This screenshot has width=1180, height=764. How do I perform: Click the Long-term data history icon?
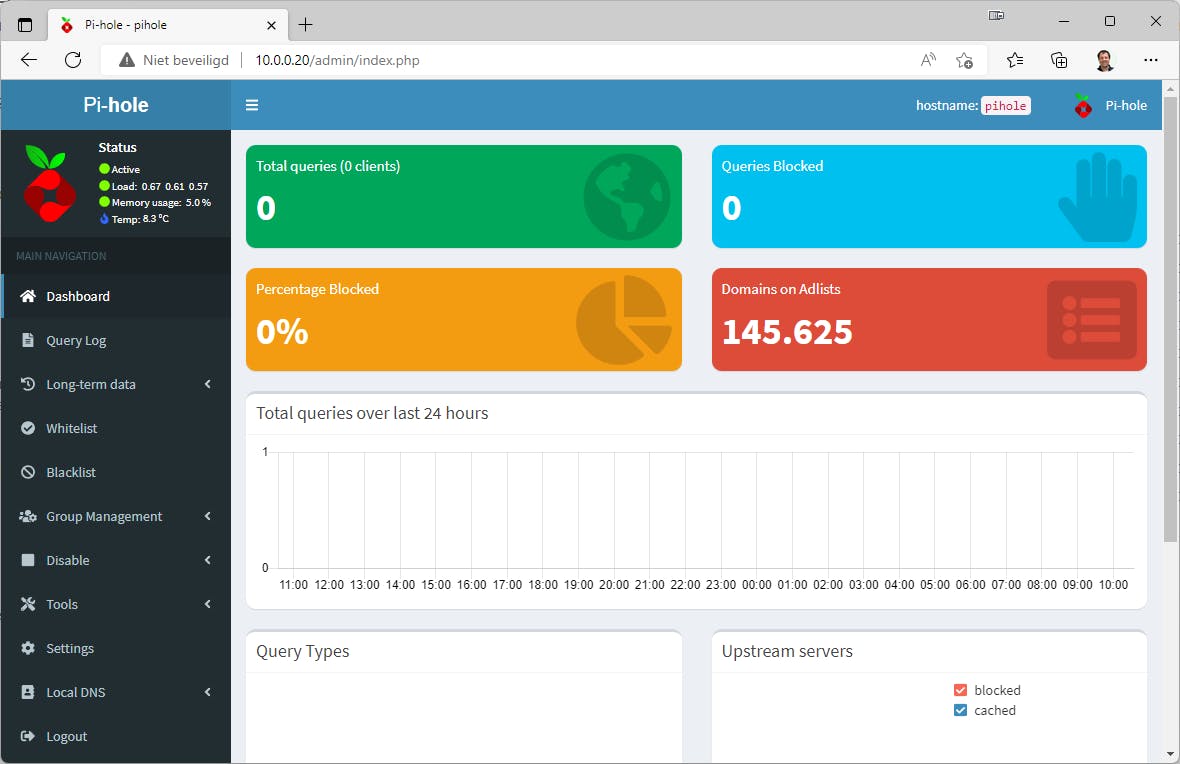(28, 384)
